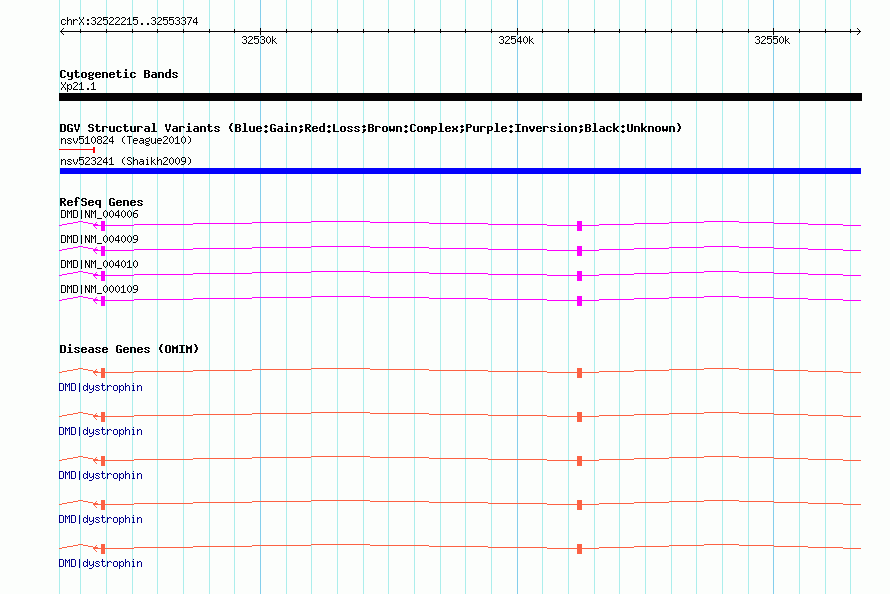Click the right arrowhead of the coordinate ruler
Image resolution: width=890 pixels, height=594 pixels.
[858, 31]
